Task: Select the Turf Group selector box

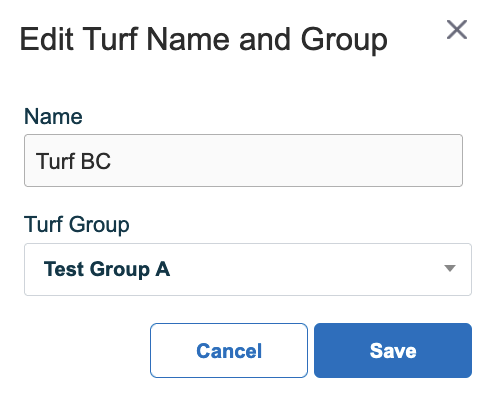Action: click(x=248, y=269)
